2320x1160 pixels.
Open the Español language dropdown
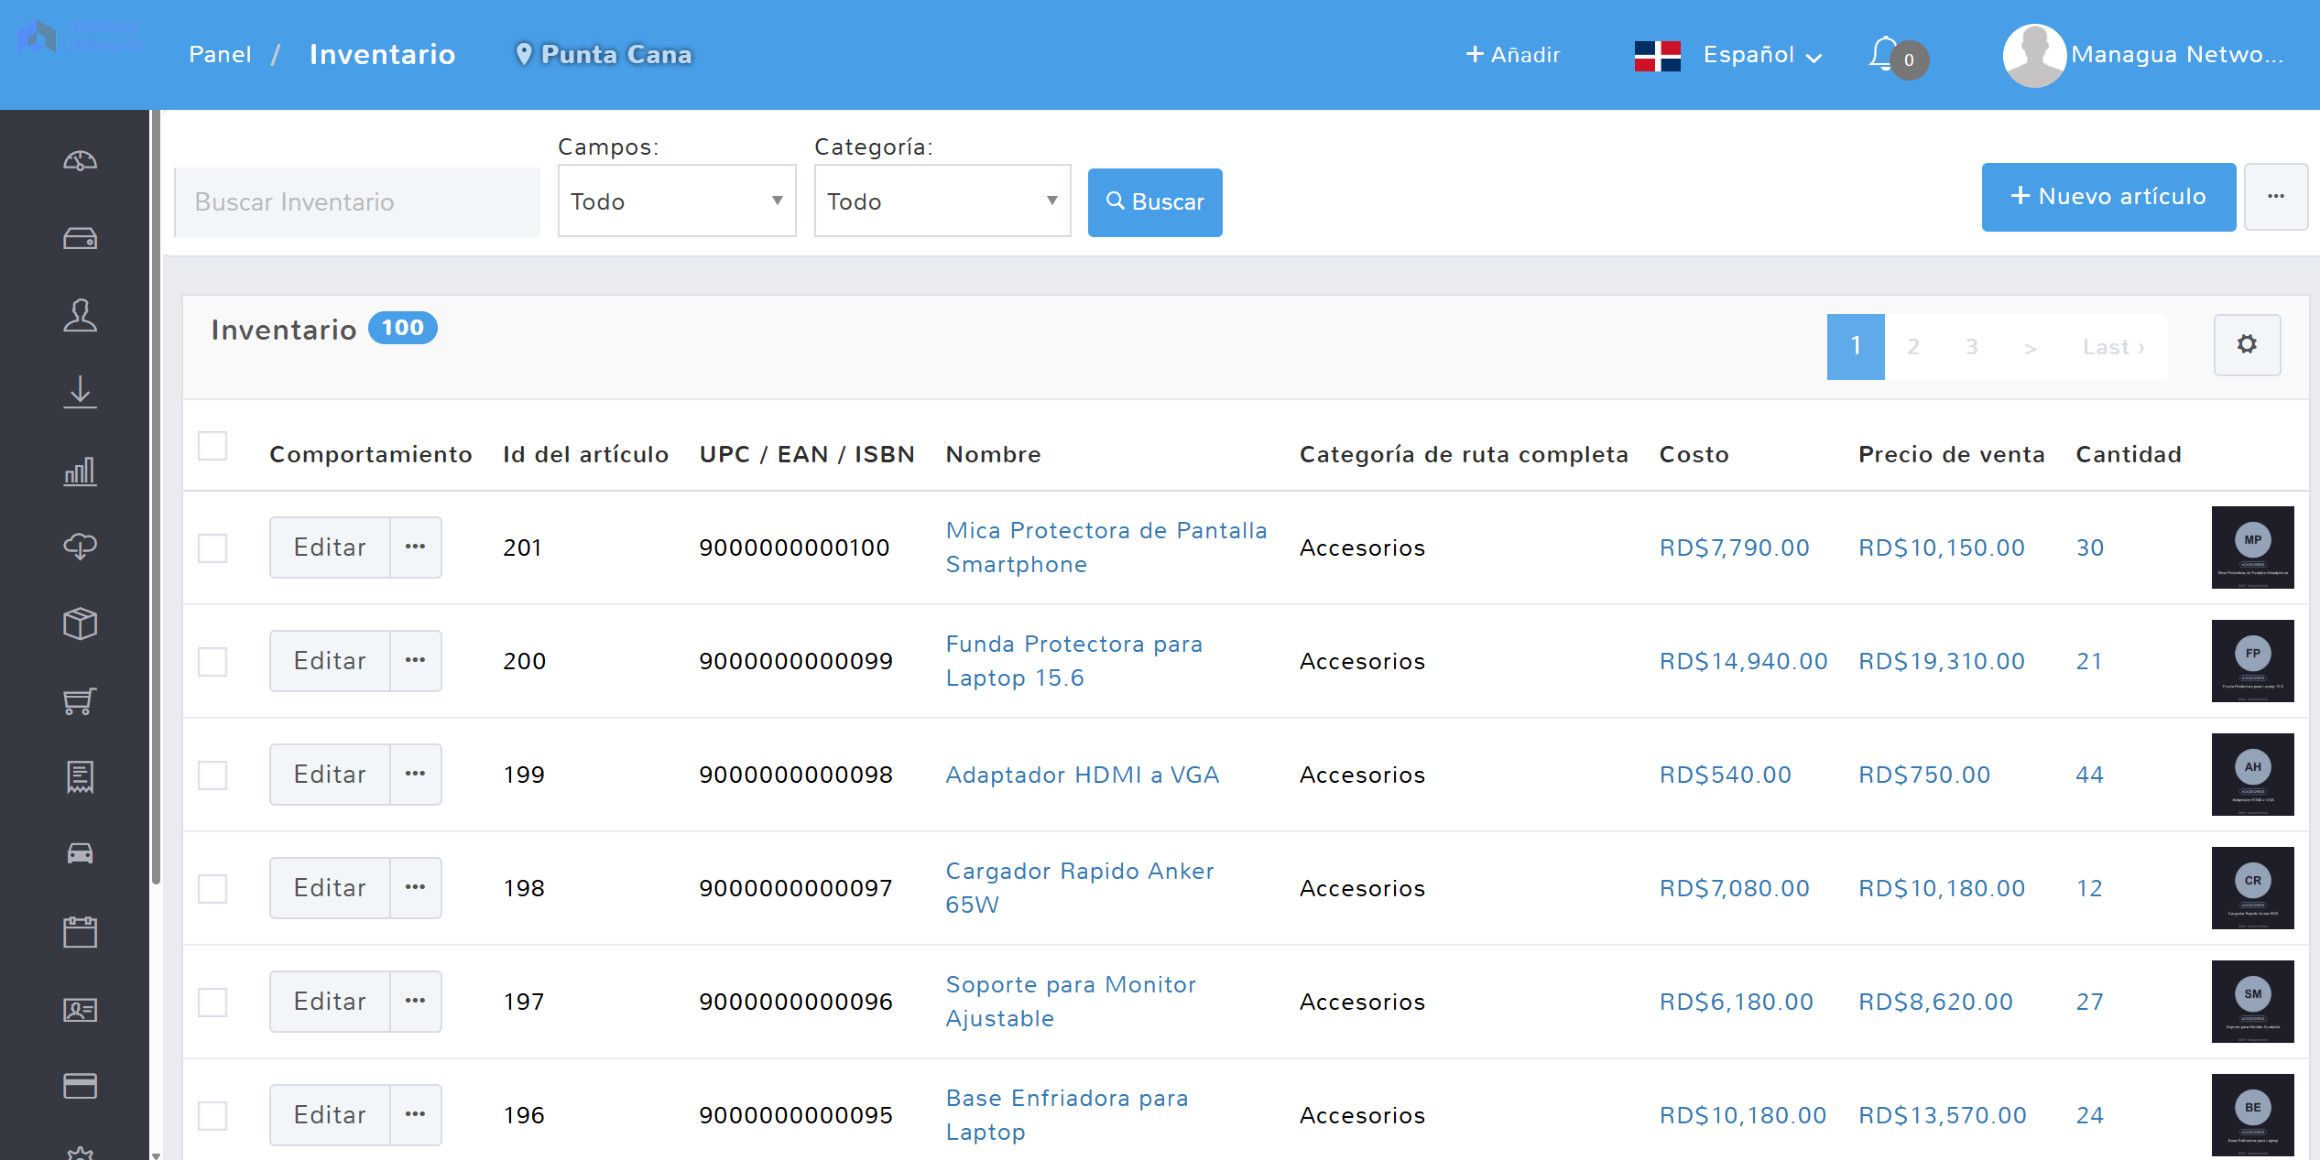tap(1728, 55)
